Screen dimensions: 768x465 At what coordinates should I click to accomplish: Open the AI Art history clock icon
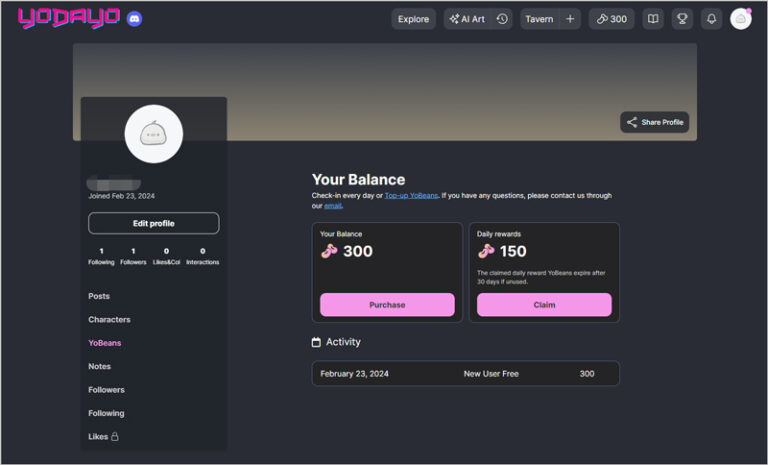pyautogui.click(x=502, y=19)
